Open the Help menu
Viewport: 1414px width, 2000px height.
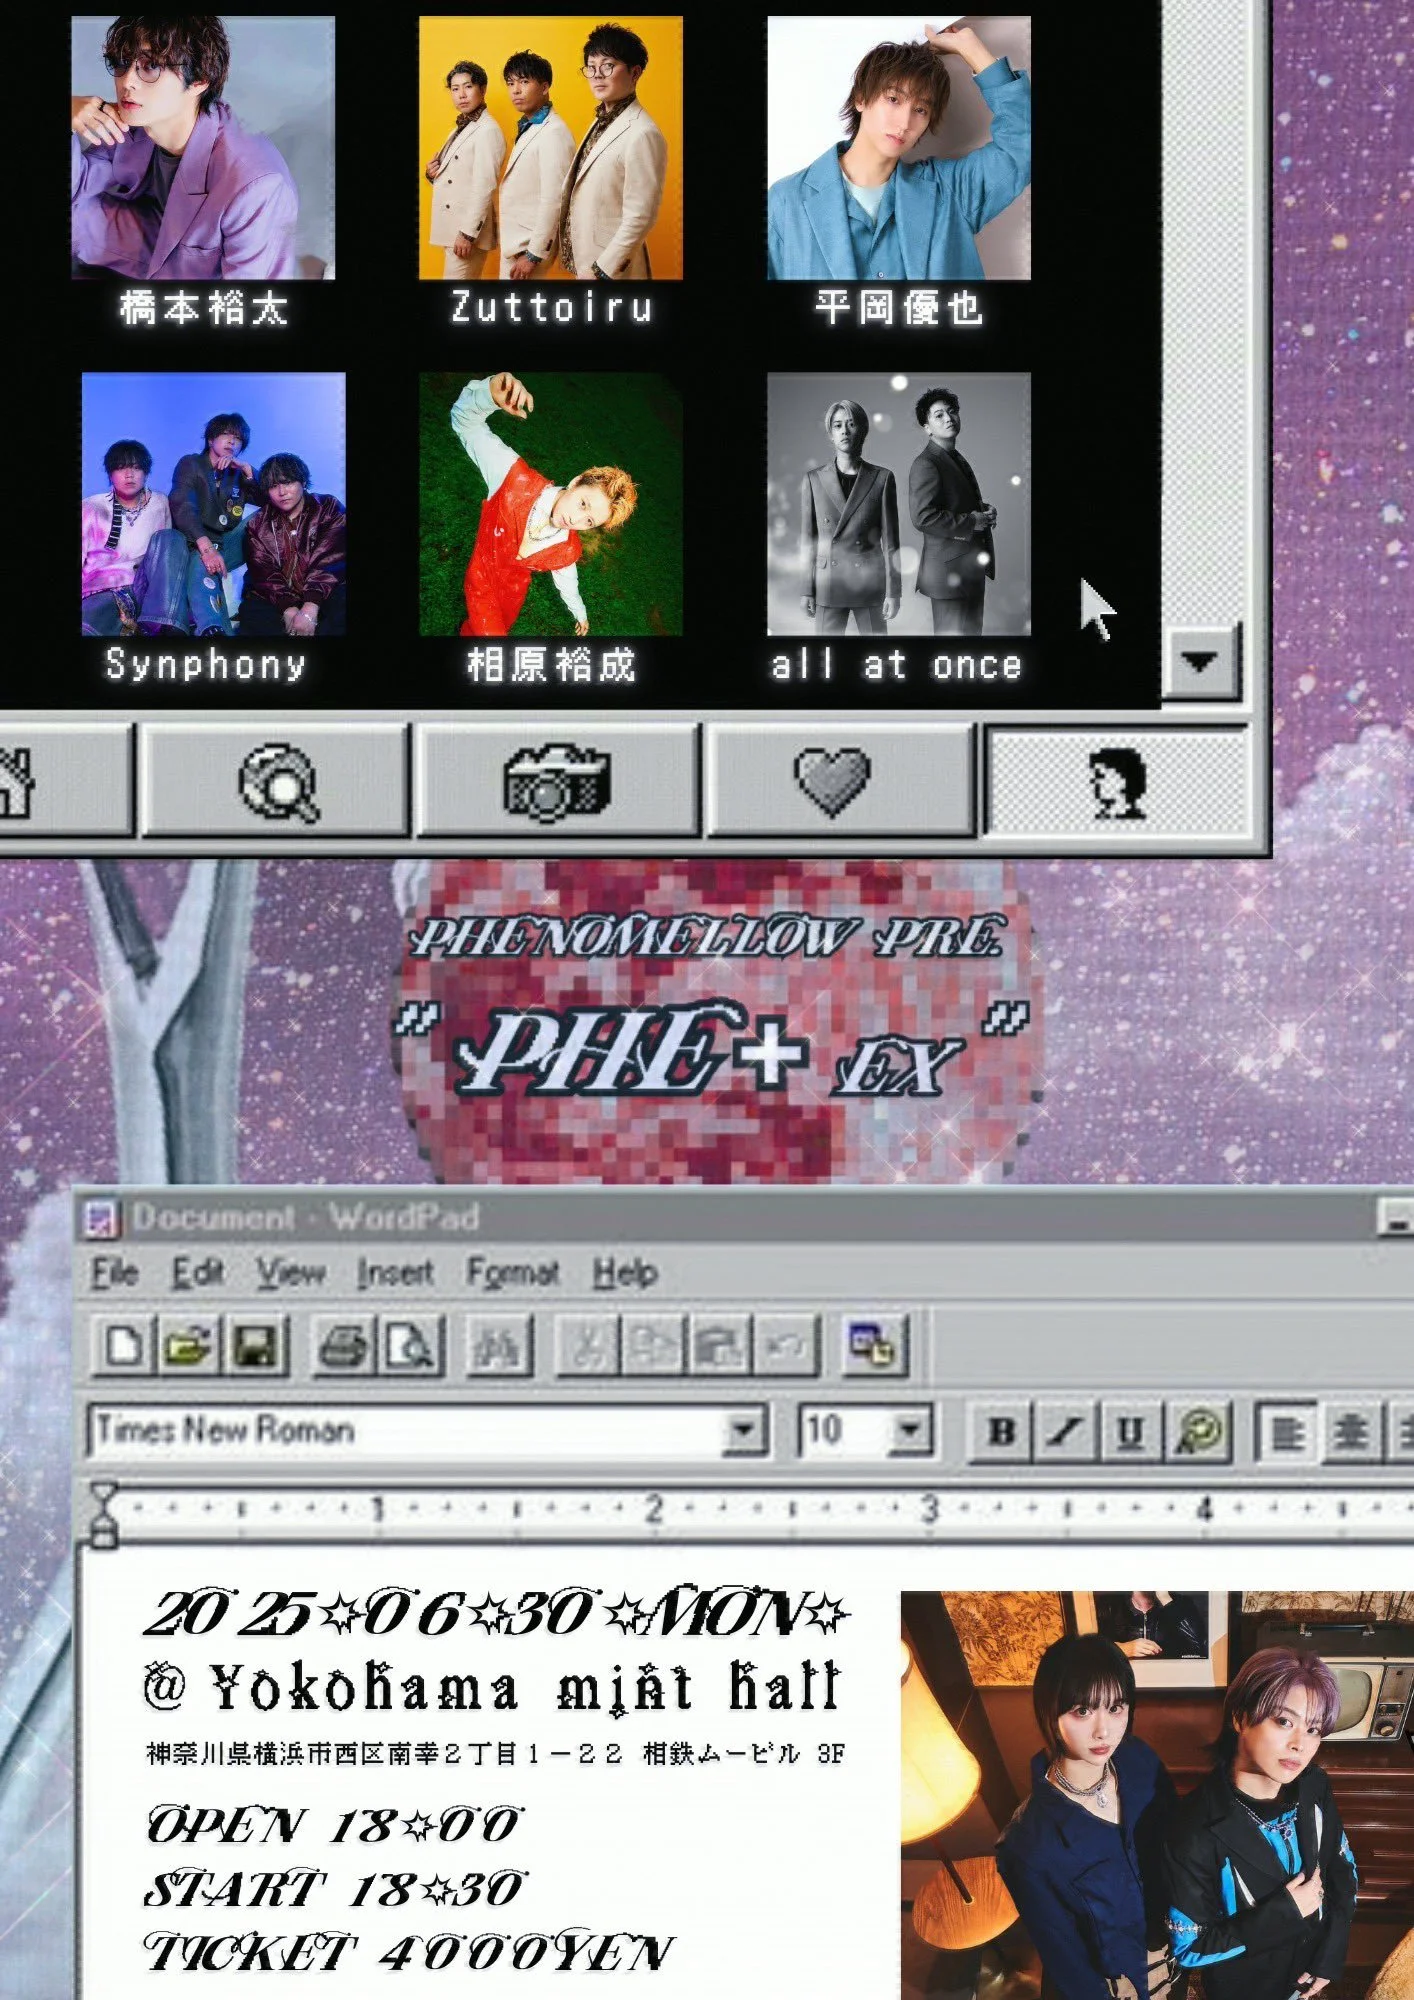(625, 1273)
